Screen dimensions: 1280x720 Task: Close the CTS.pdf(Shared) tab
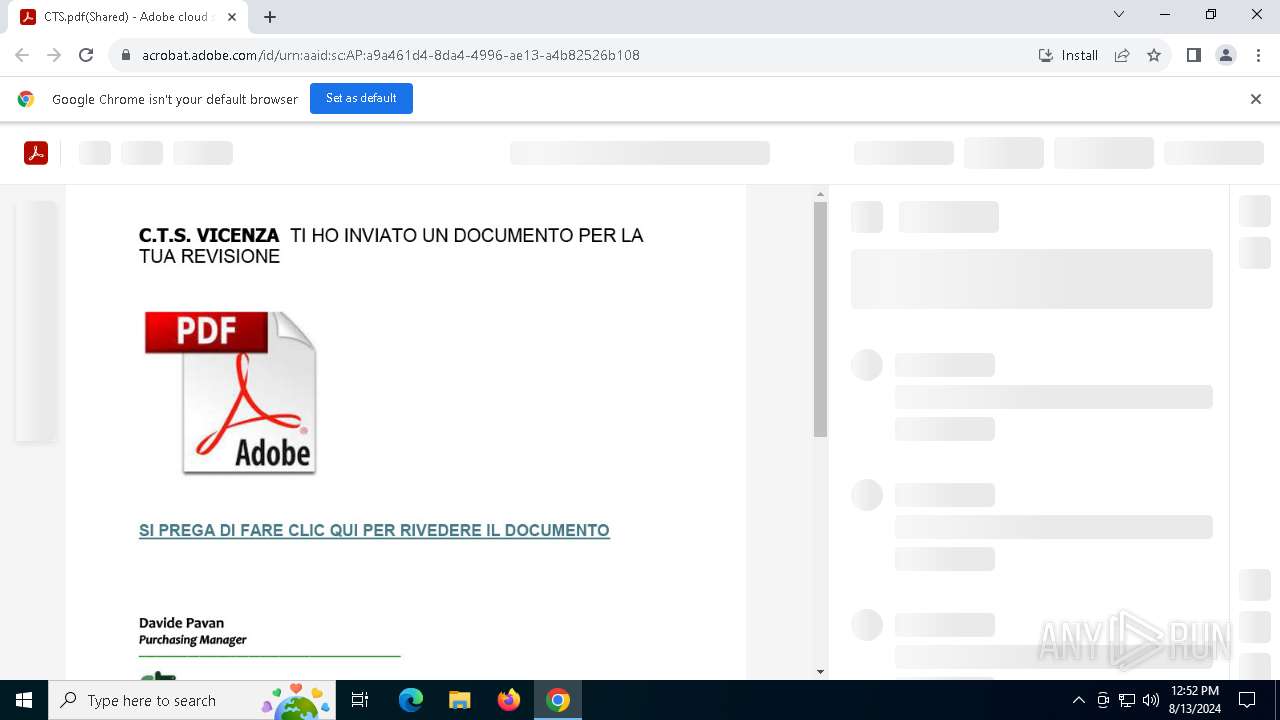click(233, 17)
